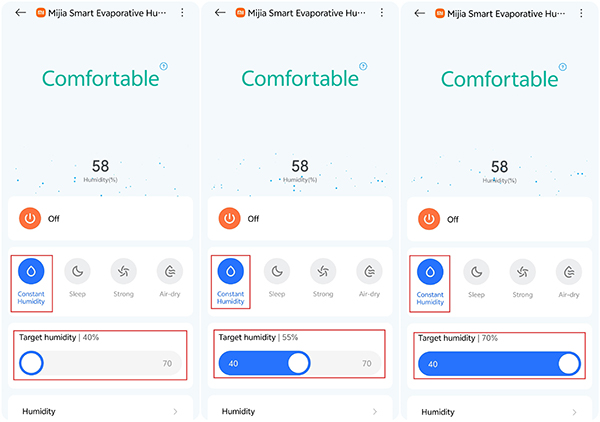Toggle power button in left phone screen
This screenshot has height=422, width=600.
pyautogui.click(x=30, y=218)
